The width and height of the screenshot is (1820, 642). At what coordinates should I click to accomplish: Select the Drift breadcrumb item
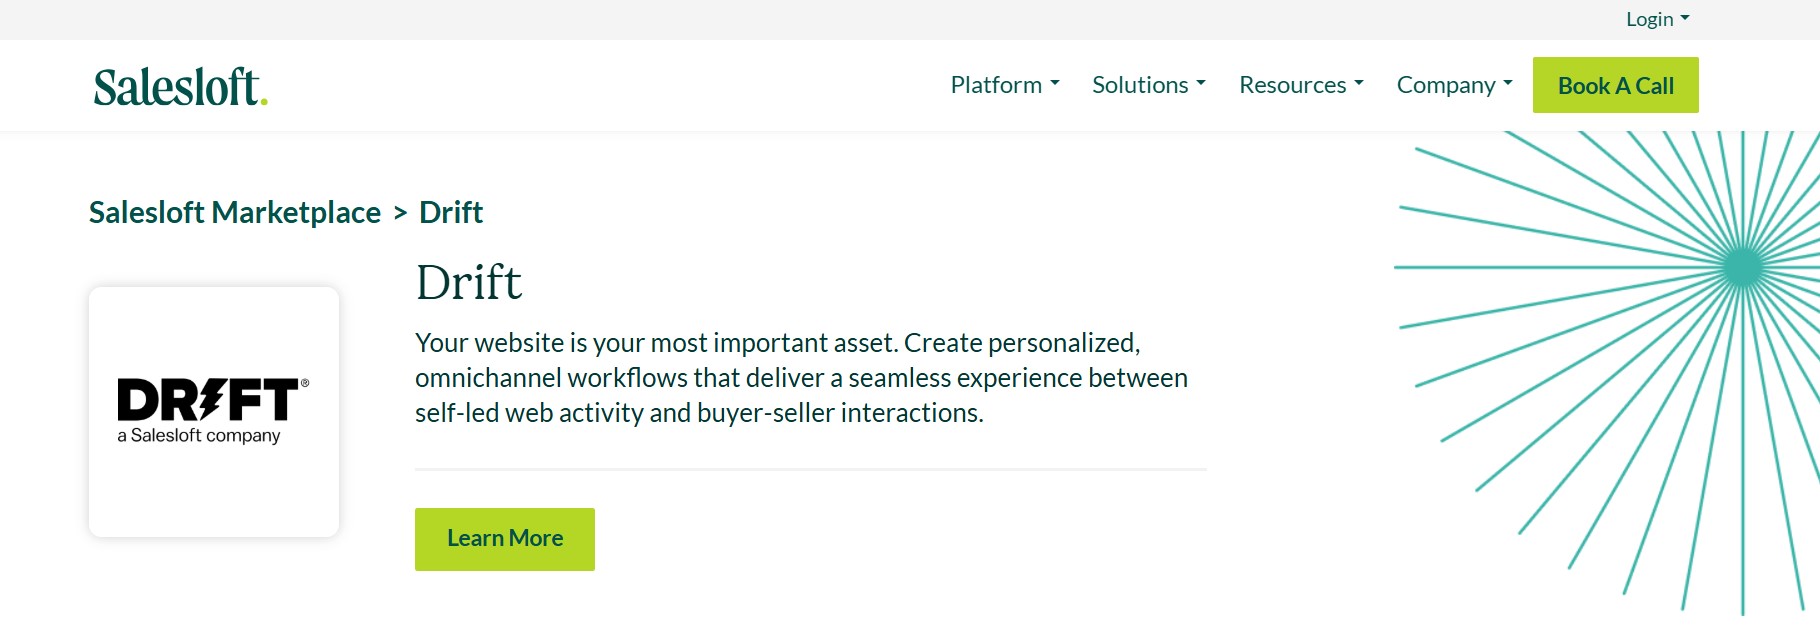coord(451,212)
